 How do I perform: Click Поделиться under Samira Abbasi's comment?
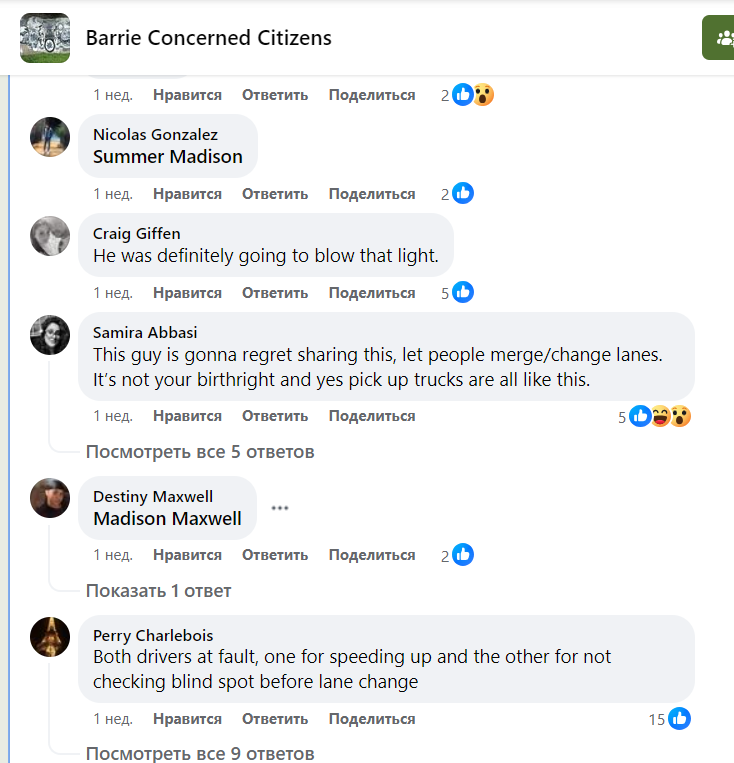pyautogui.click(x=372, y=416)
